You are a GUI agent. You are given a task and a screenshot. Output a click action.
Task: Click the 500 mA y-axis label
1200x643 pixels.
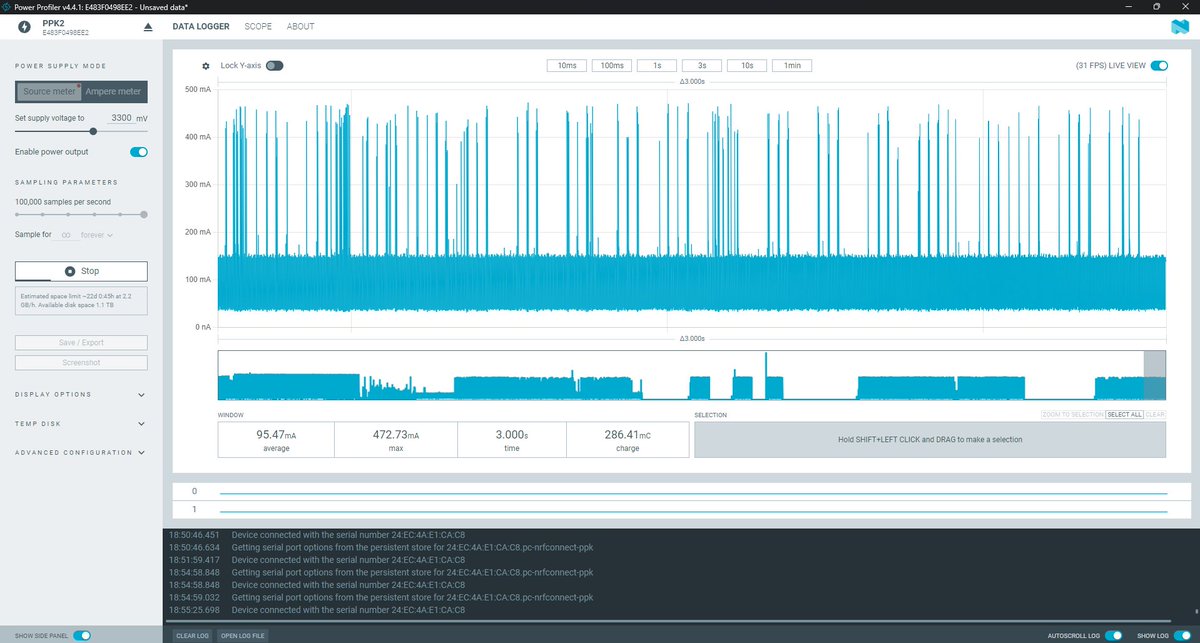click(x=198, y=90)
